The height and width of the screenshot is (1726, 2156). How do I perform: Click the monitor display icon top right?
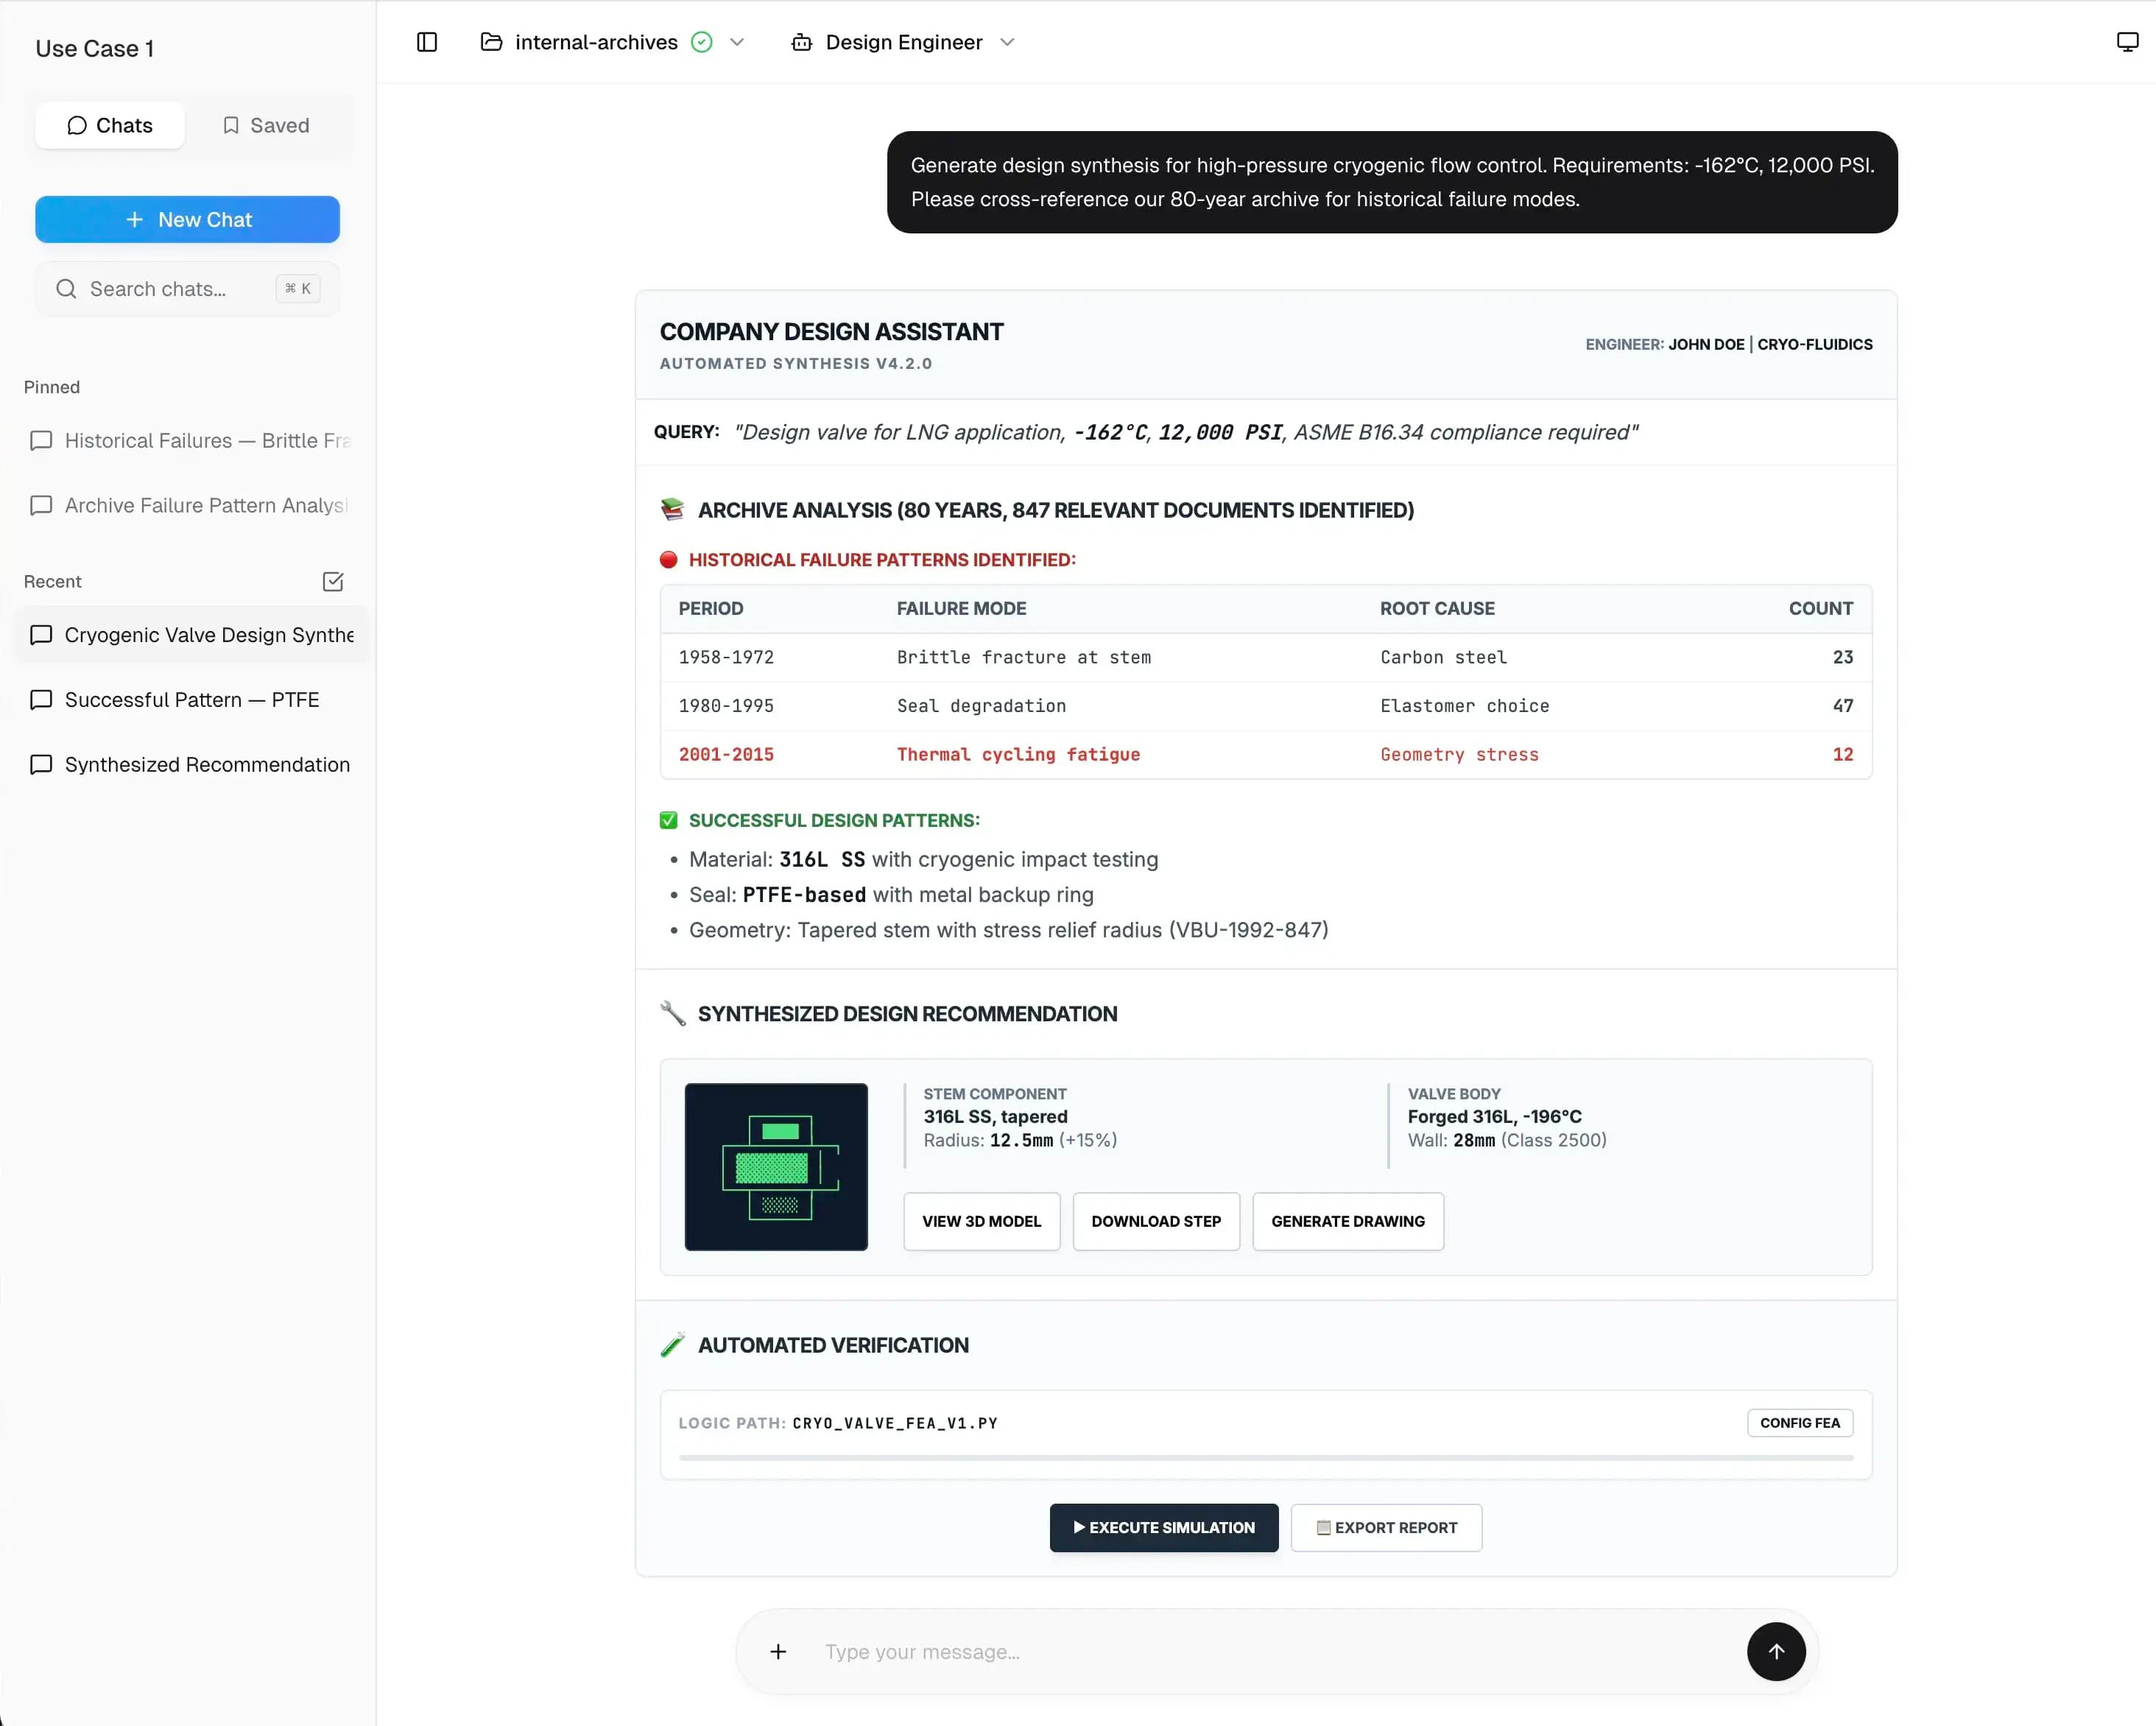[2127, 42]
